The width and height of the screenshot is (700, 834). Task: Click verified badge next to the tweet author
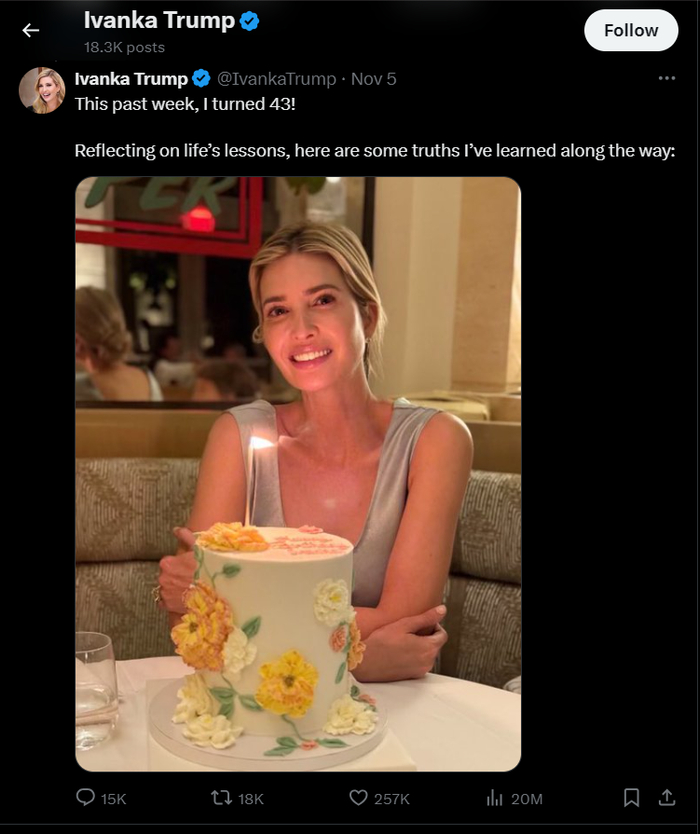[x=201, y=79]
